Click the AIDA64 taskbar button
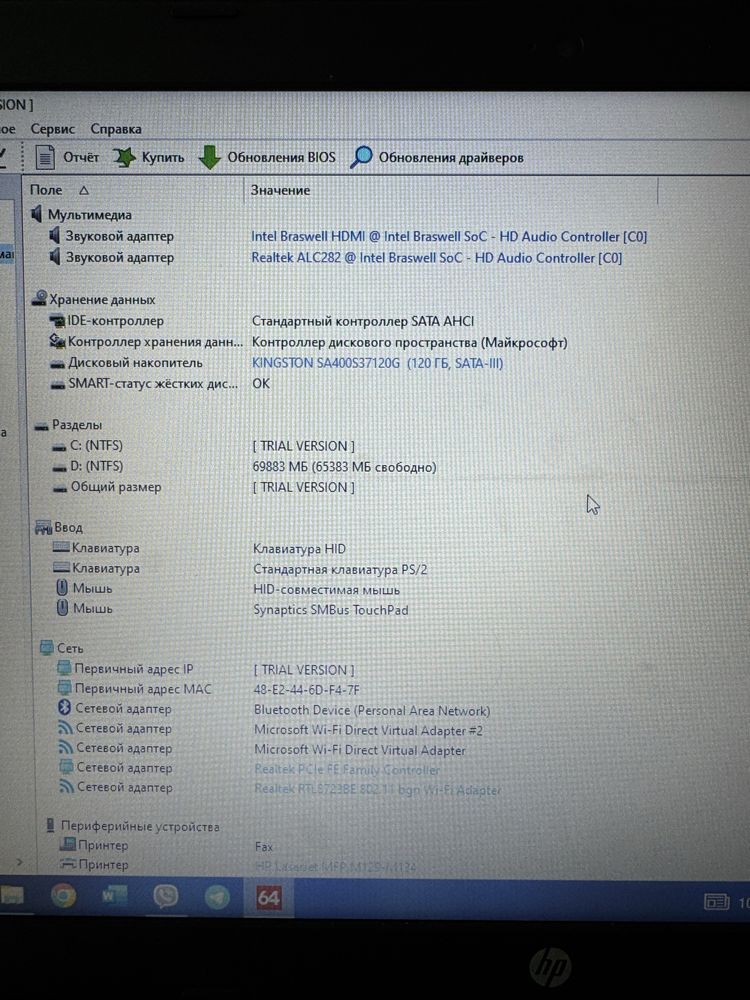 point(268,898)
